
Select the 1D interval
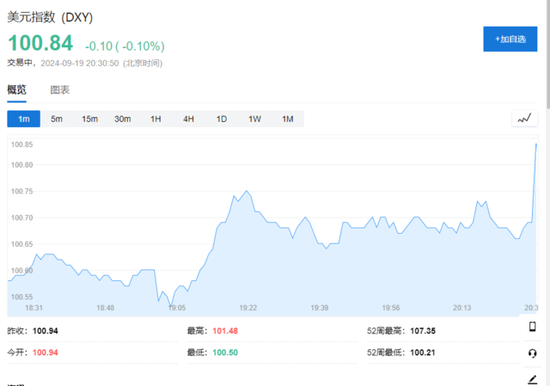222,119
